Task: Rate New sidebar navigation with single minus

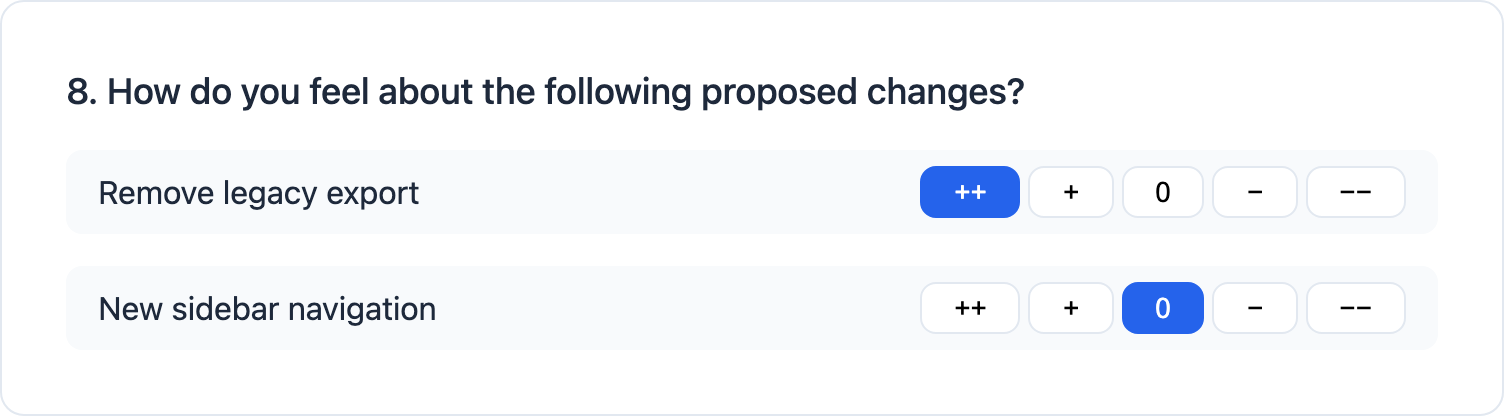Action: (x=1254, y=308)
